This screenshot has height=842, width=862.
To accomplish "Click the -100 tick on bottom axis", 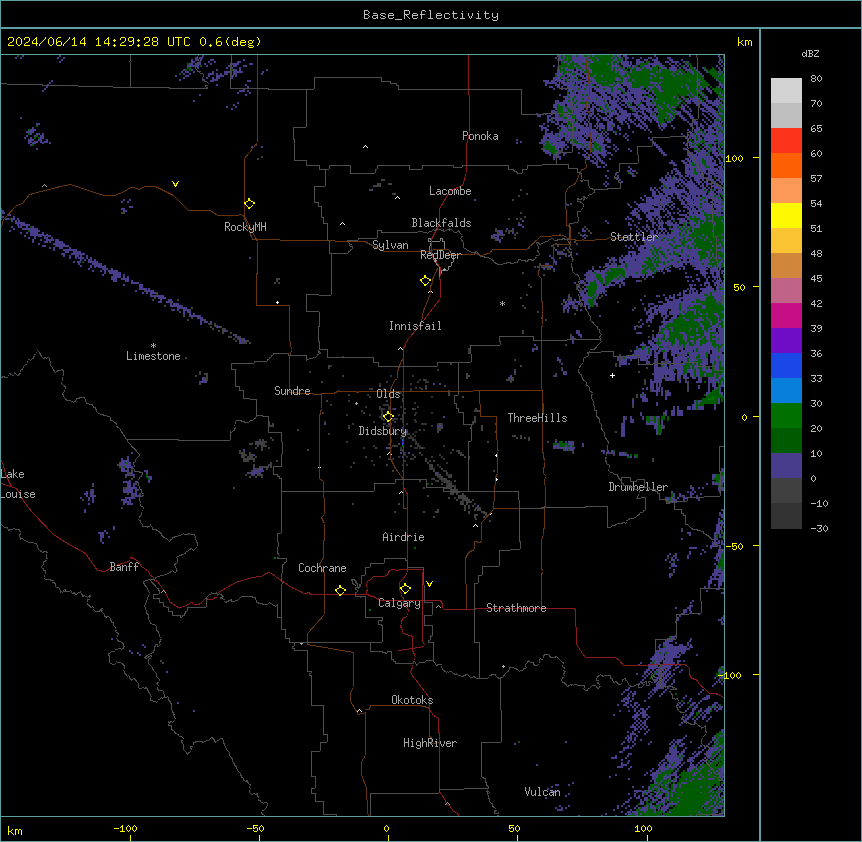I will (x=125, y=828).
